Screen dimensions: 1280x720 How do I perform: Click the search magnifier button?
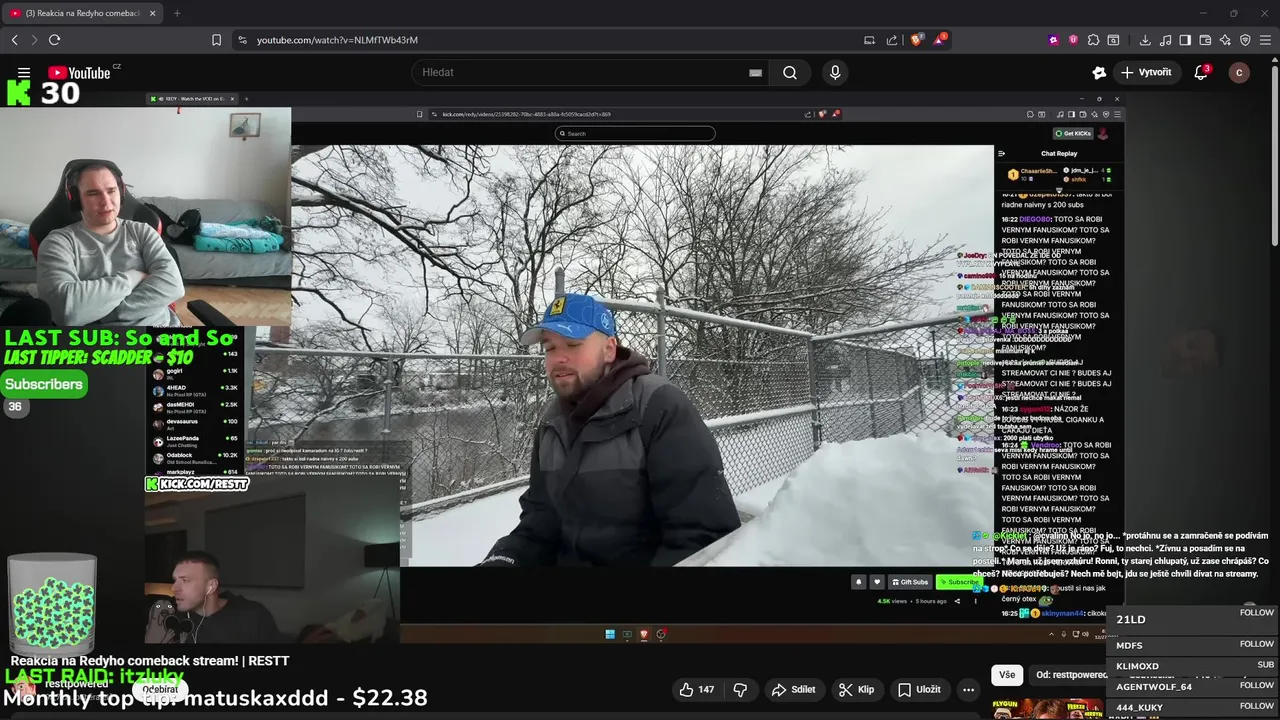[x=790, y=72]
